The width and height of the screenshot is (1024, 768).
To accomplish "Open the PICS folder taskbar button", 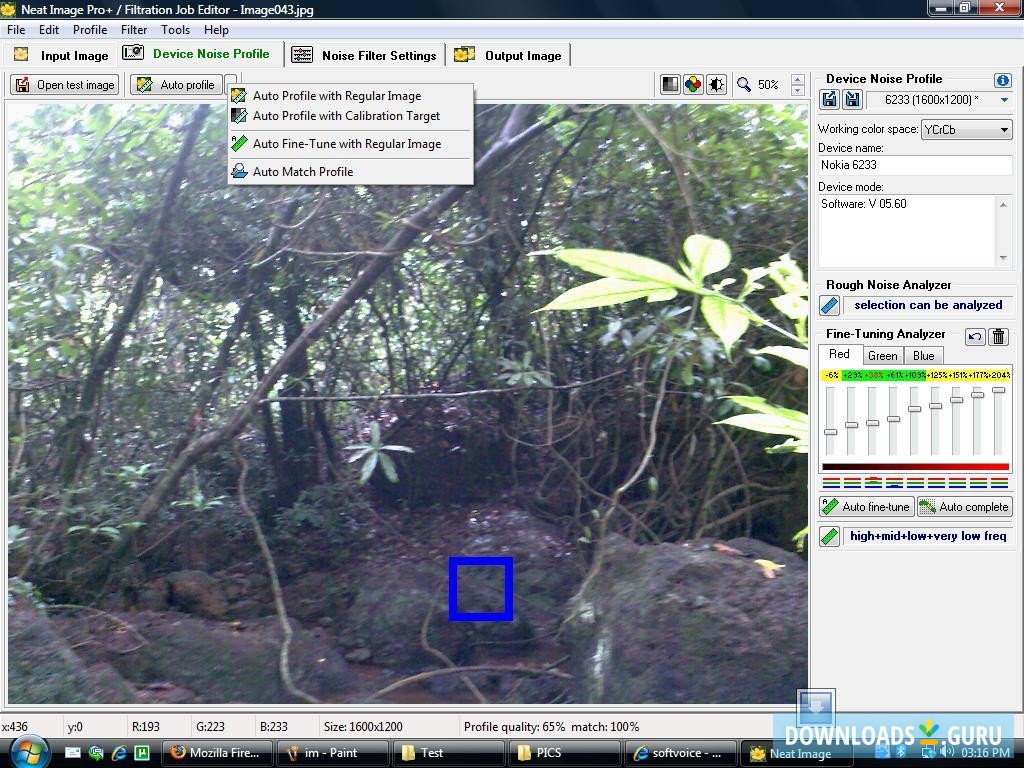I will (564, 753).
